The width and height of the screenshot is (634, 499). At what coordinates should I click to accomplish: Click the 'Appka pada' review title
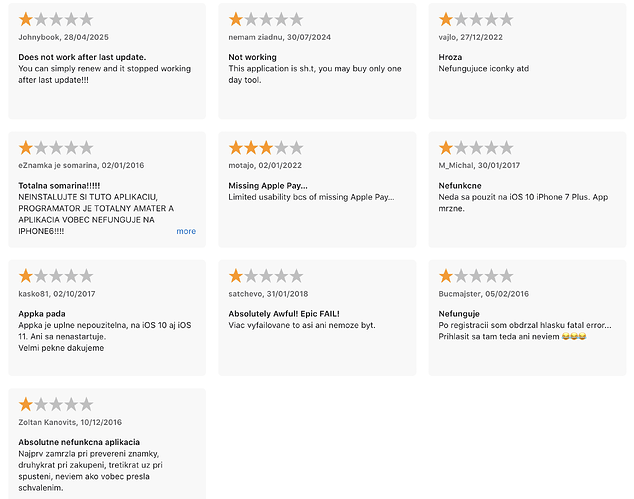(x=42, y=314)
